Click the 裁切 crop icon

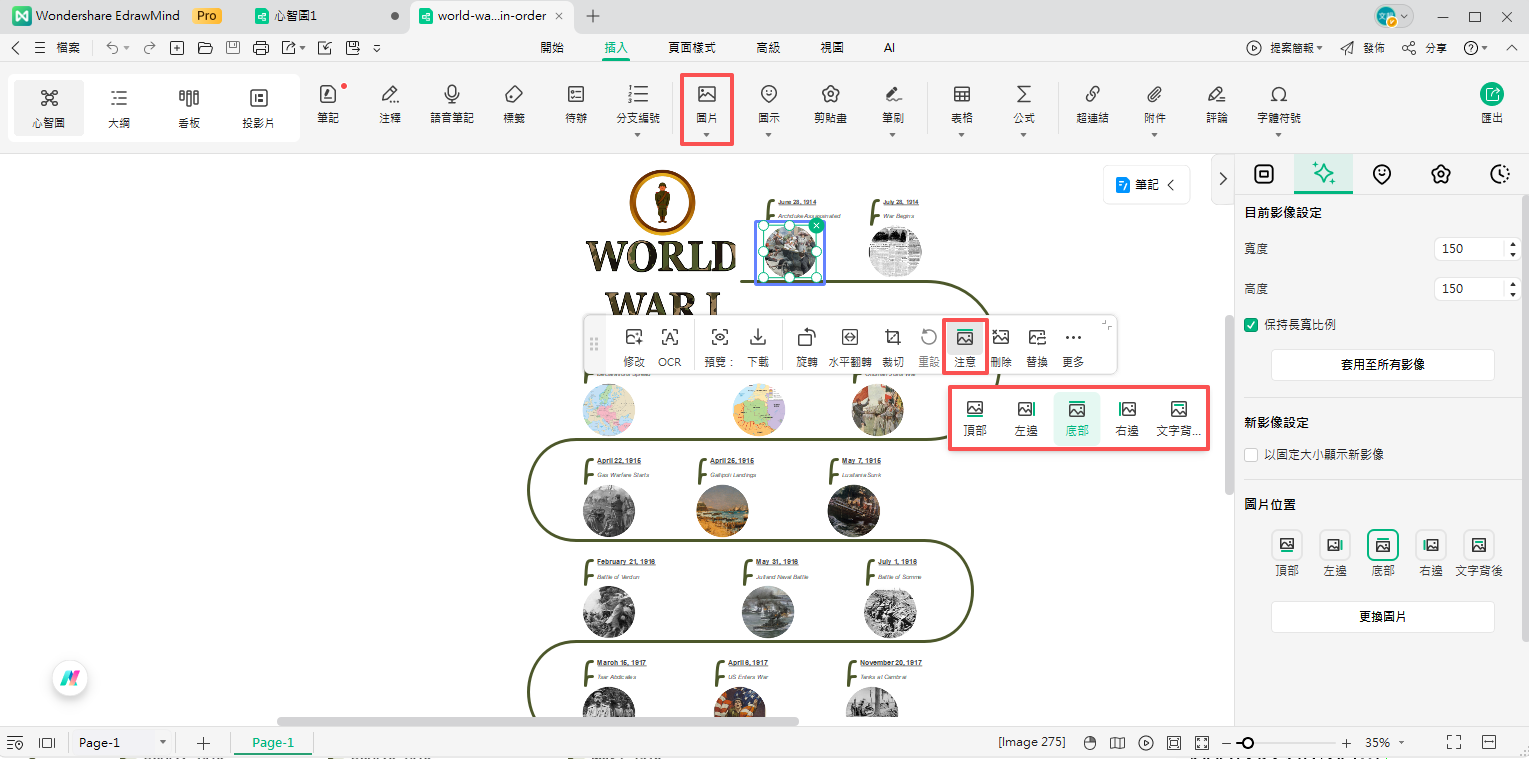(x=892, y=338)
